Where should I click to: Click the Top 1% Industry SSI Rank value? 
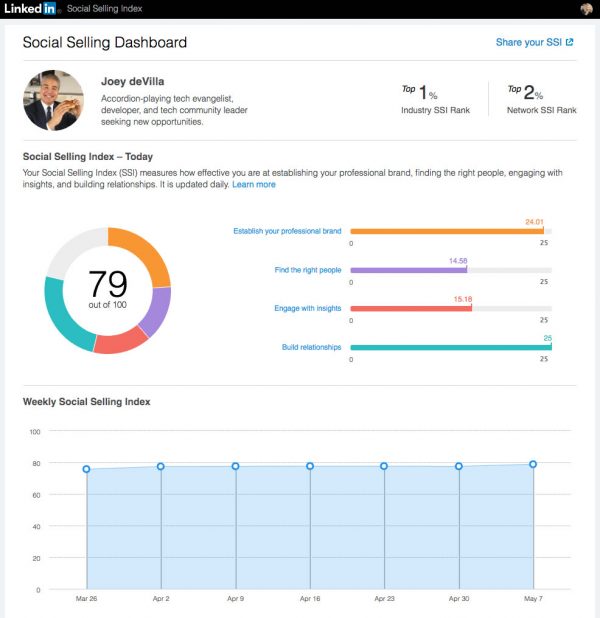point(420,92)
